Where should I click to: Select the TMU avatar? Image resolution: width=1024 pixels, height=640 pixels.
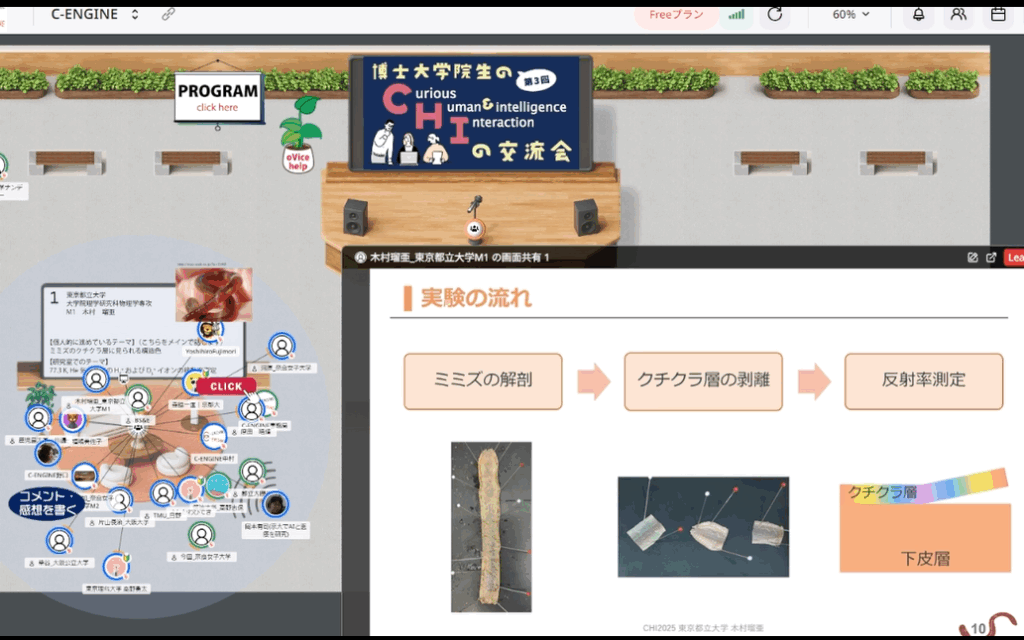163,493
